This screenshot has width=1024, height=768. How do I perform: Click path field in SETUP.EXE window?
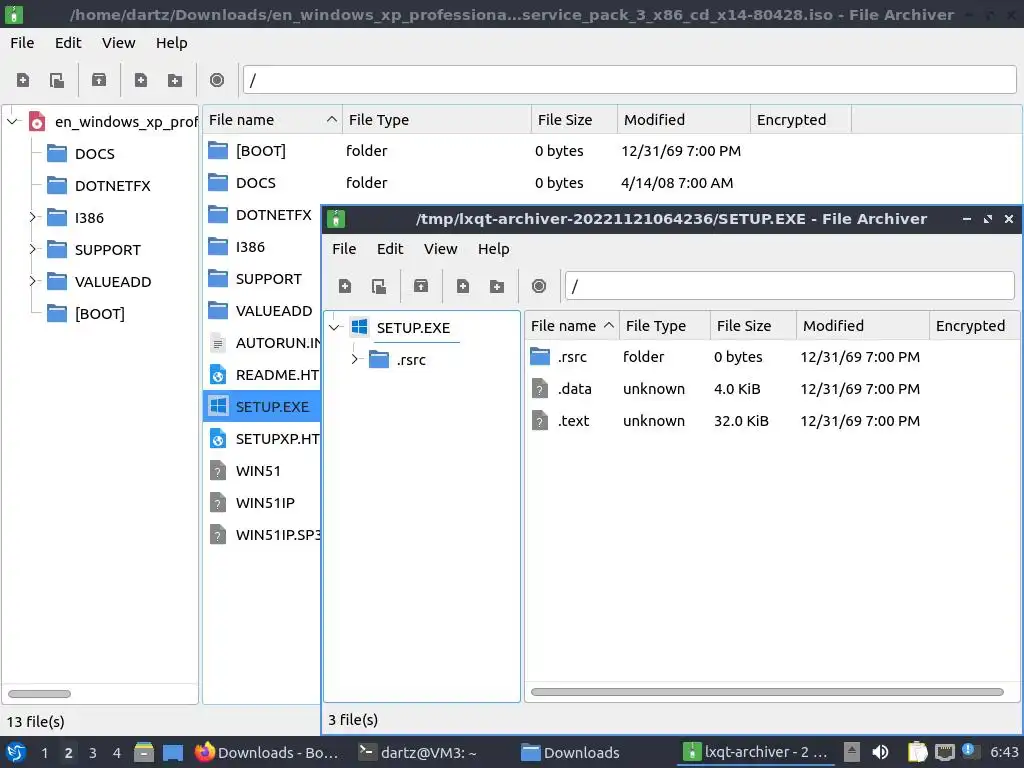[790, 286]
